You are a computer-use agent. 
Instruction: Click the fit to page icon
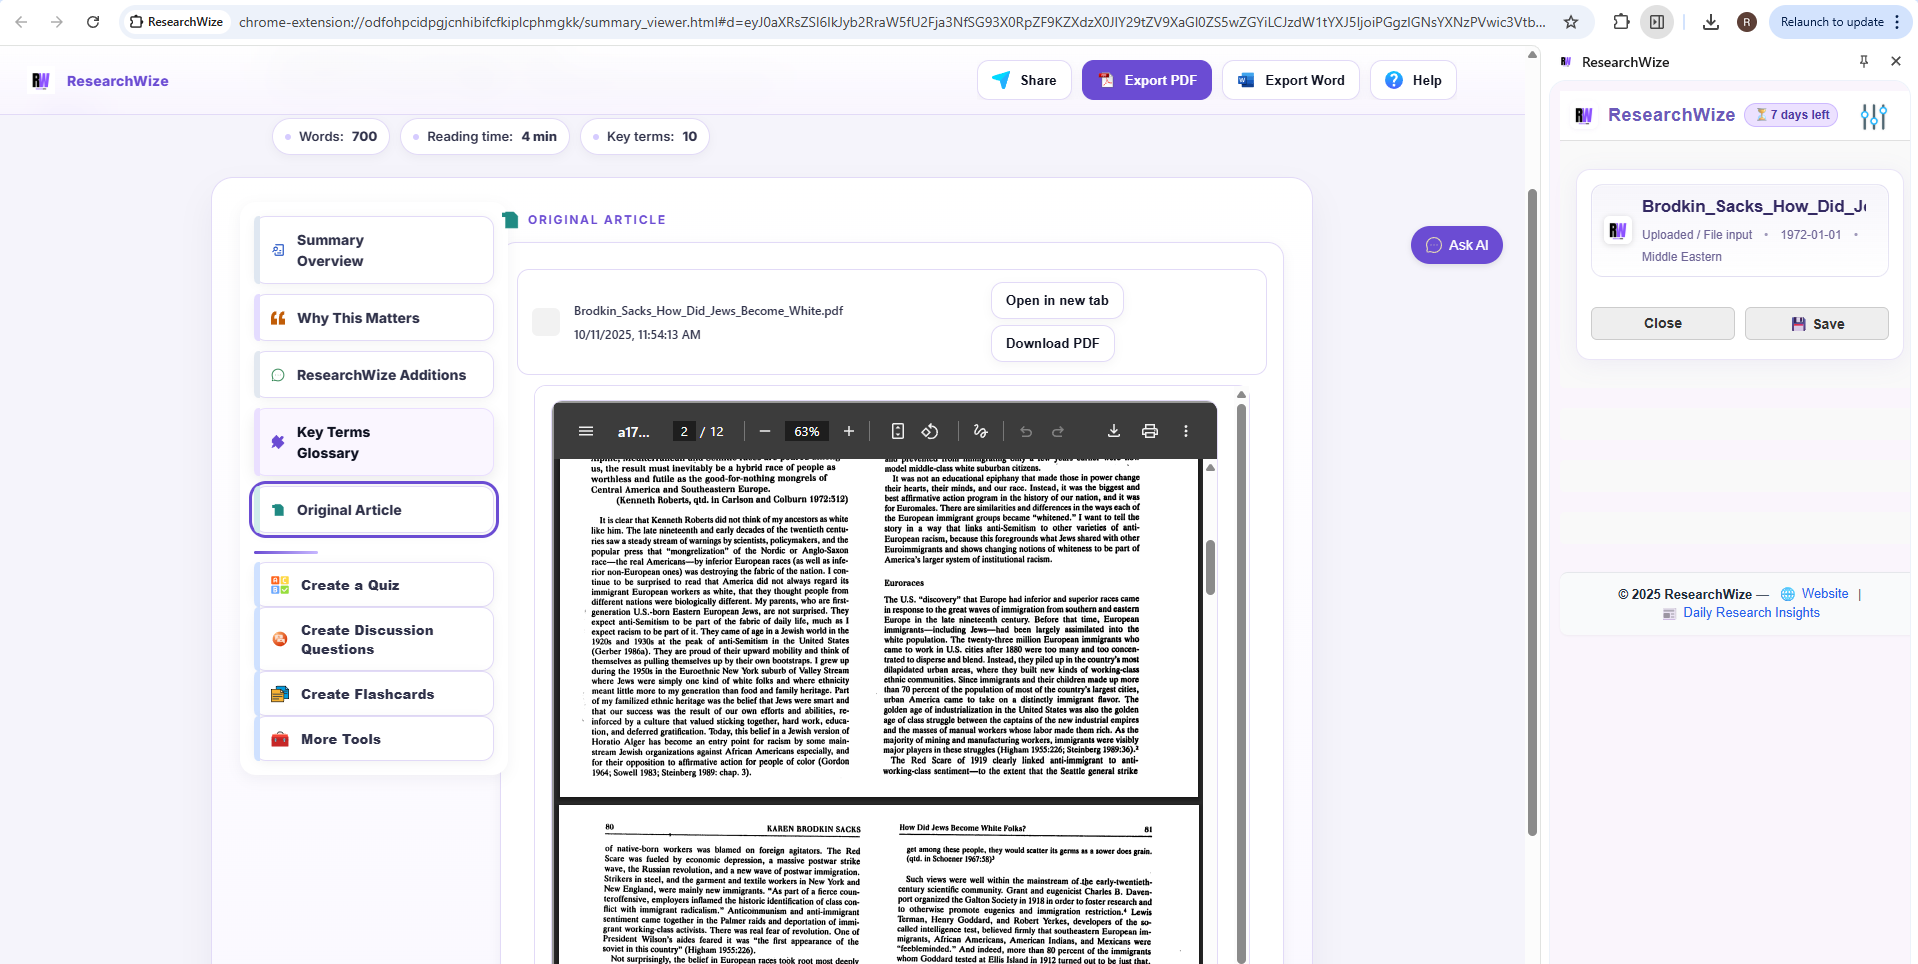click(x=898, y=431)
